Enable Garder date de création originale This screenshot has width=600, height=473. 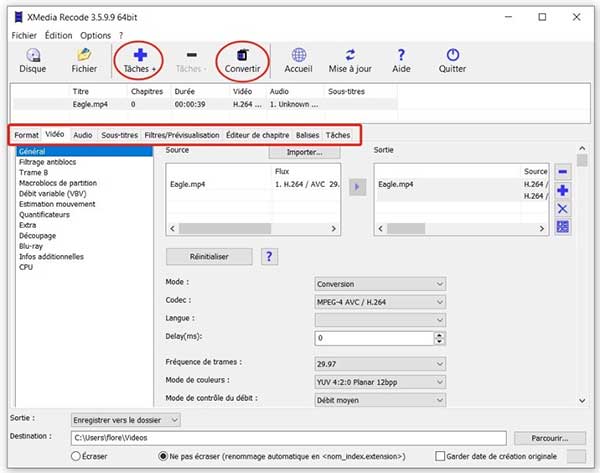click(440, 456)
